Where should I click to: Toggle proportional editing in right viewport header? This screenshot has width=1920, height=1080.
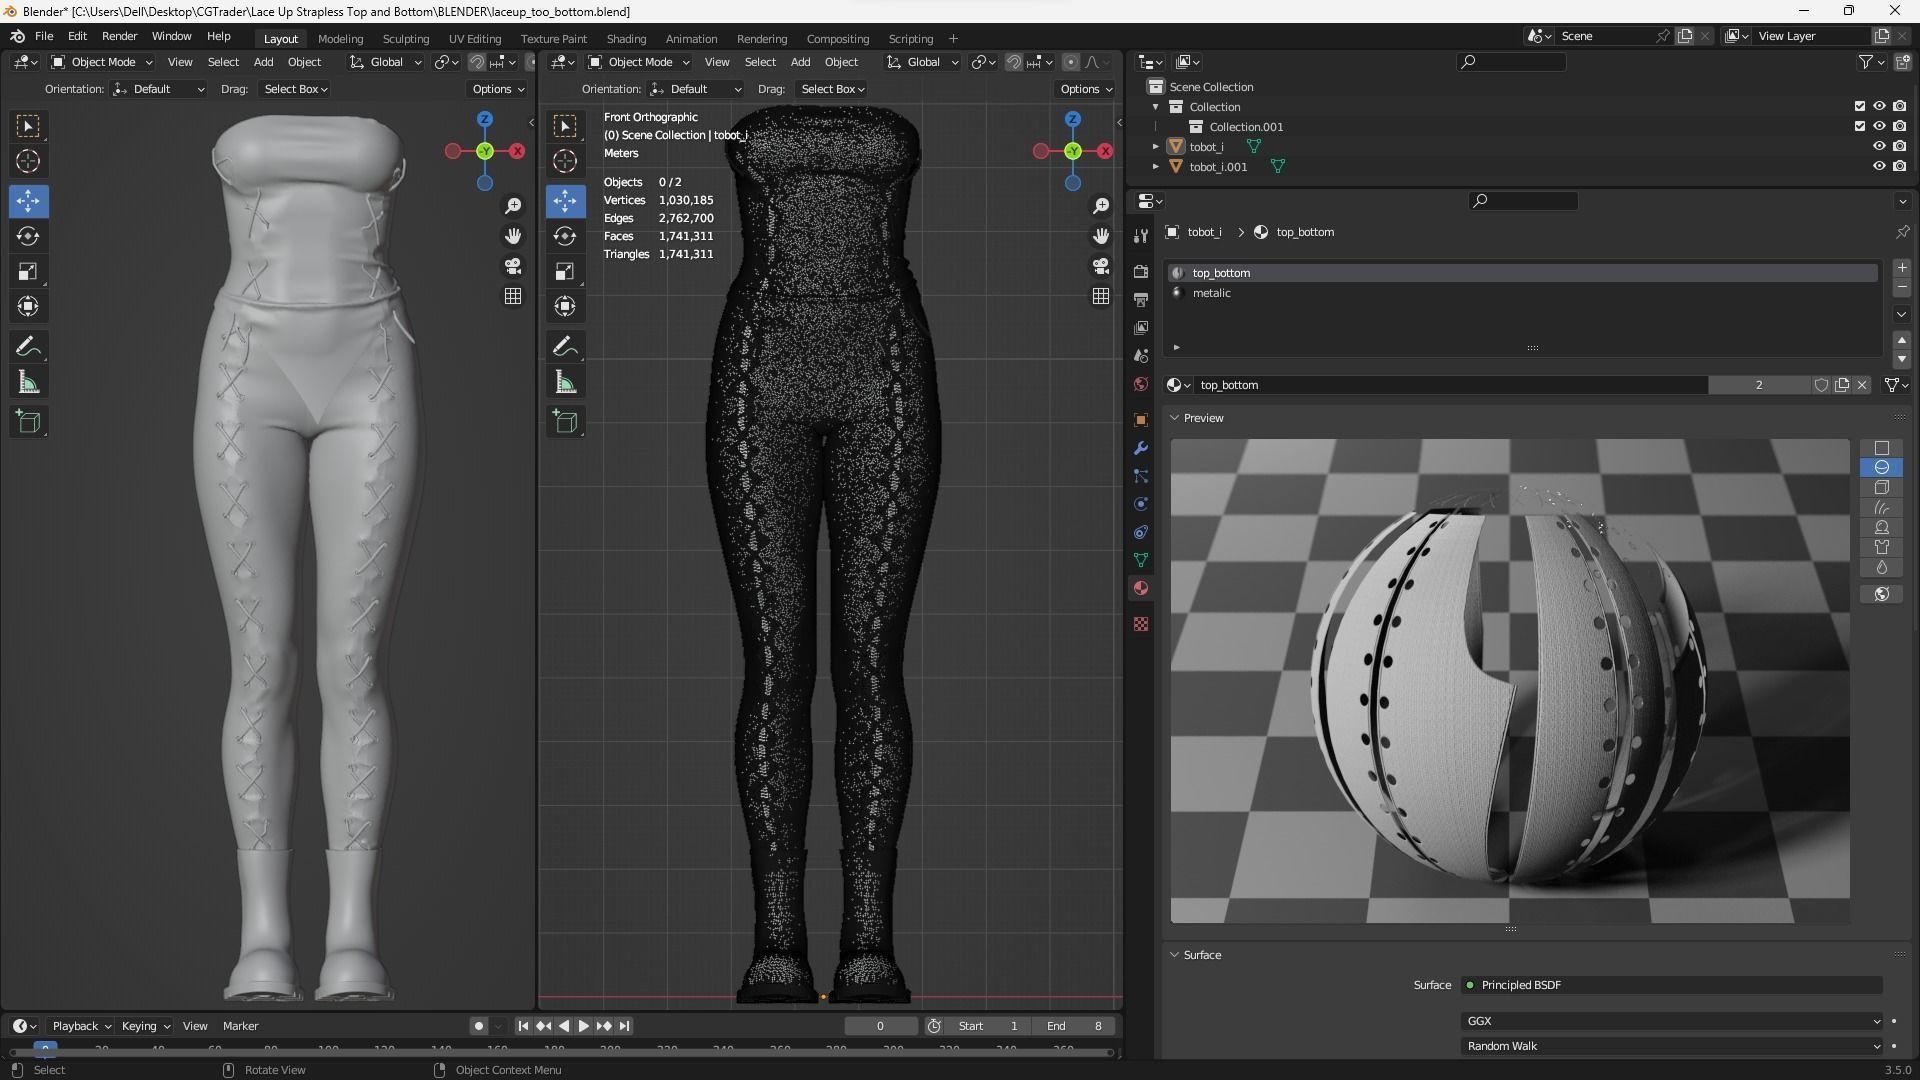(1071, 62)
